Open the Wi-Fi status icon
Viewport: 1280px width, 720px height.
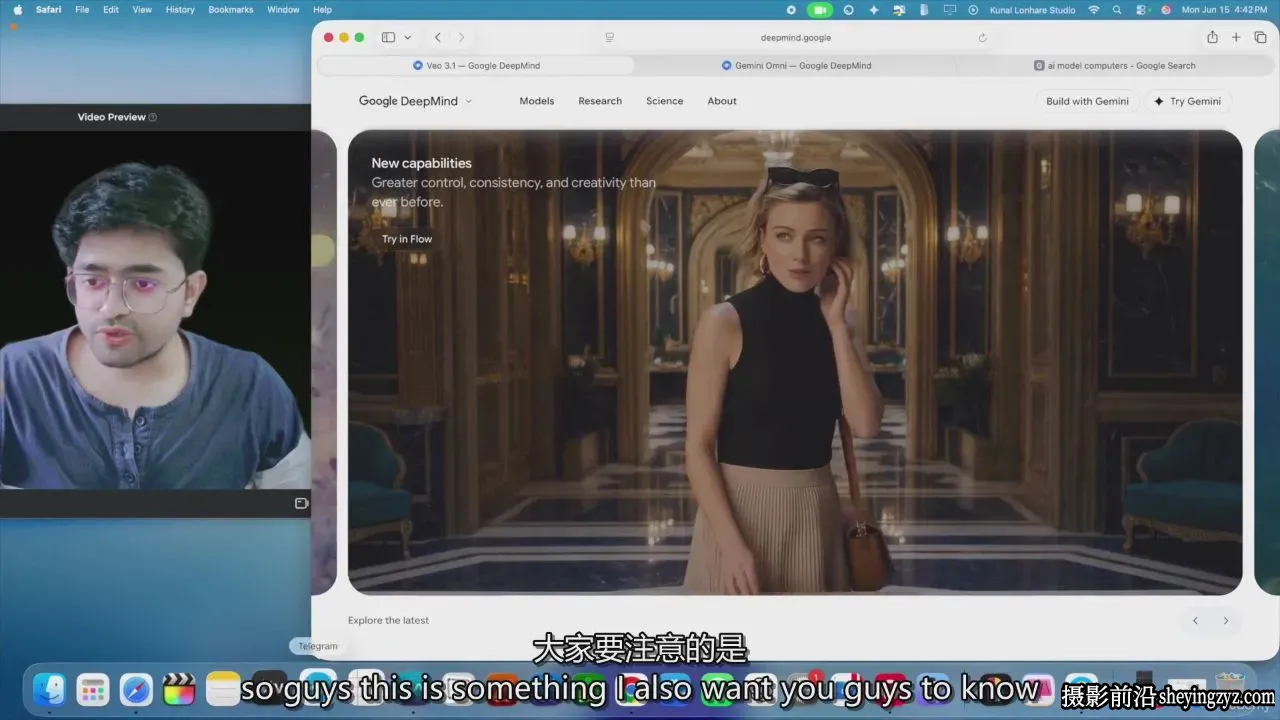pyautogui.click(x=1094, y=10)
